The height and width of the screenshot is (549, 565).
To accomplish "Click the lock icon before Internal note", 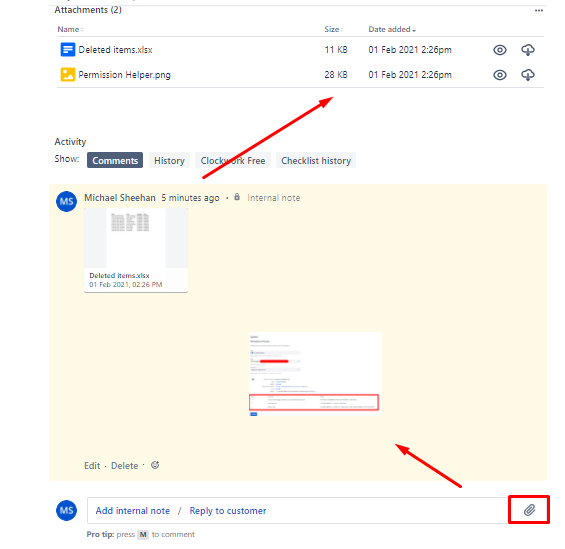I will click(x=237, y=197).
